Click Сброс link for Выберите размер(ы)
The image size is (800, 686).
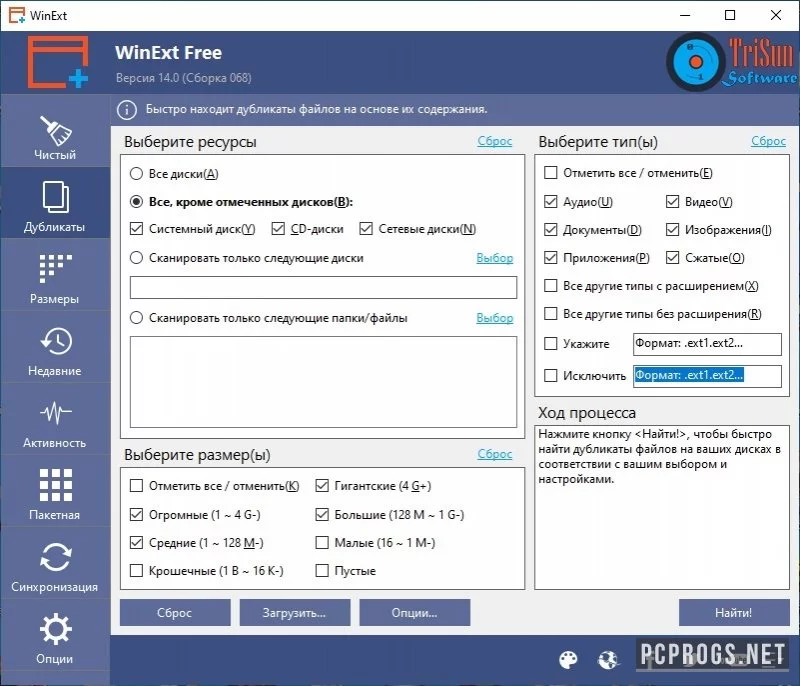(x=494, y=454)
